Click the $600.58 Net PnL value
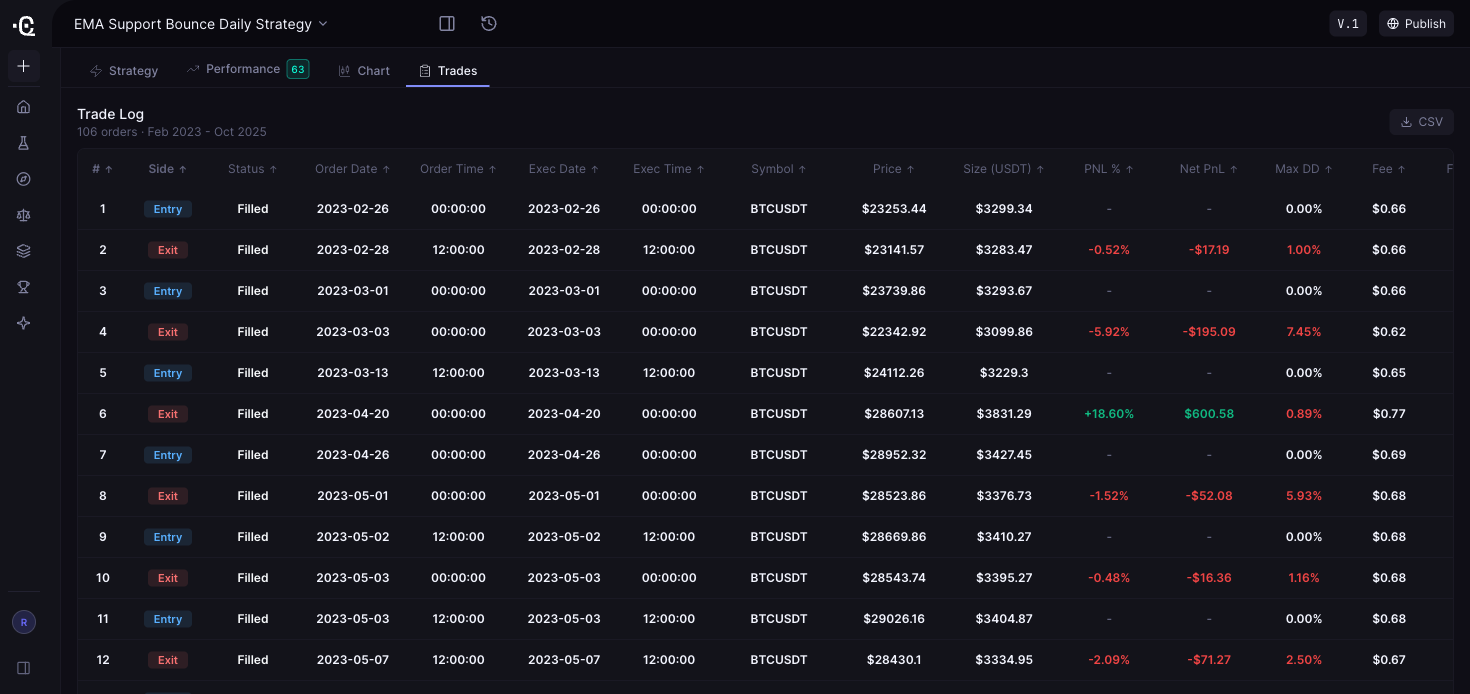 1209,414
